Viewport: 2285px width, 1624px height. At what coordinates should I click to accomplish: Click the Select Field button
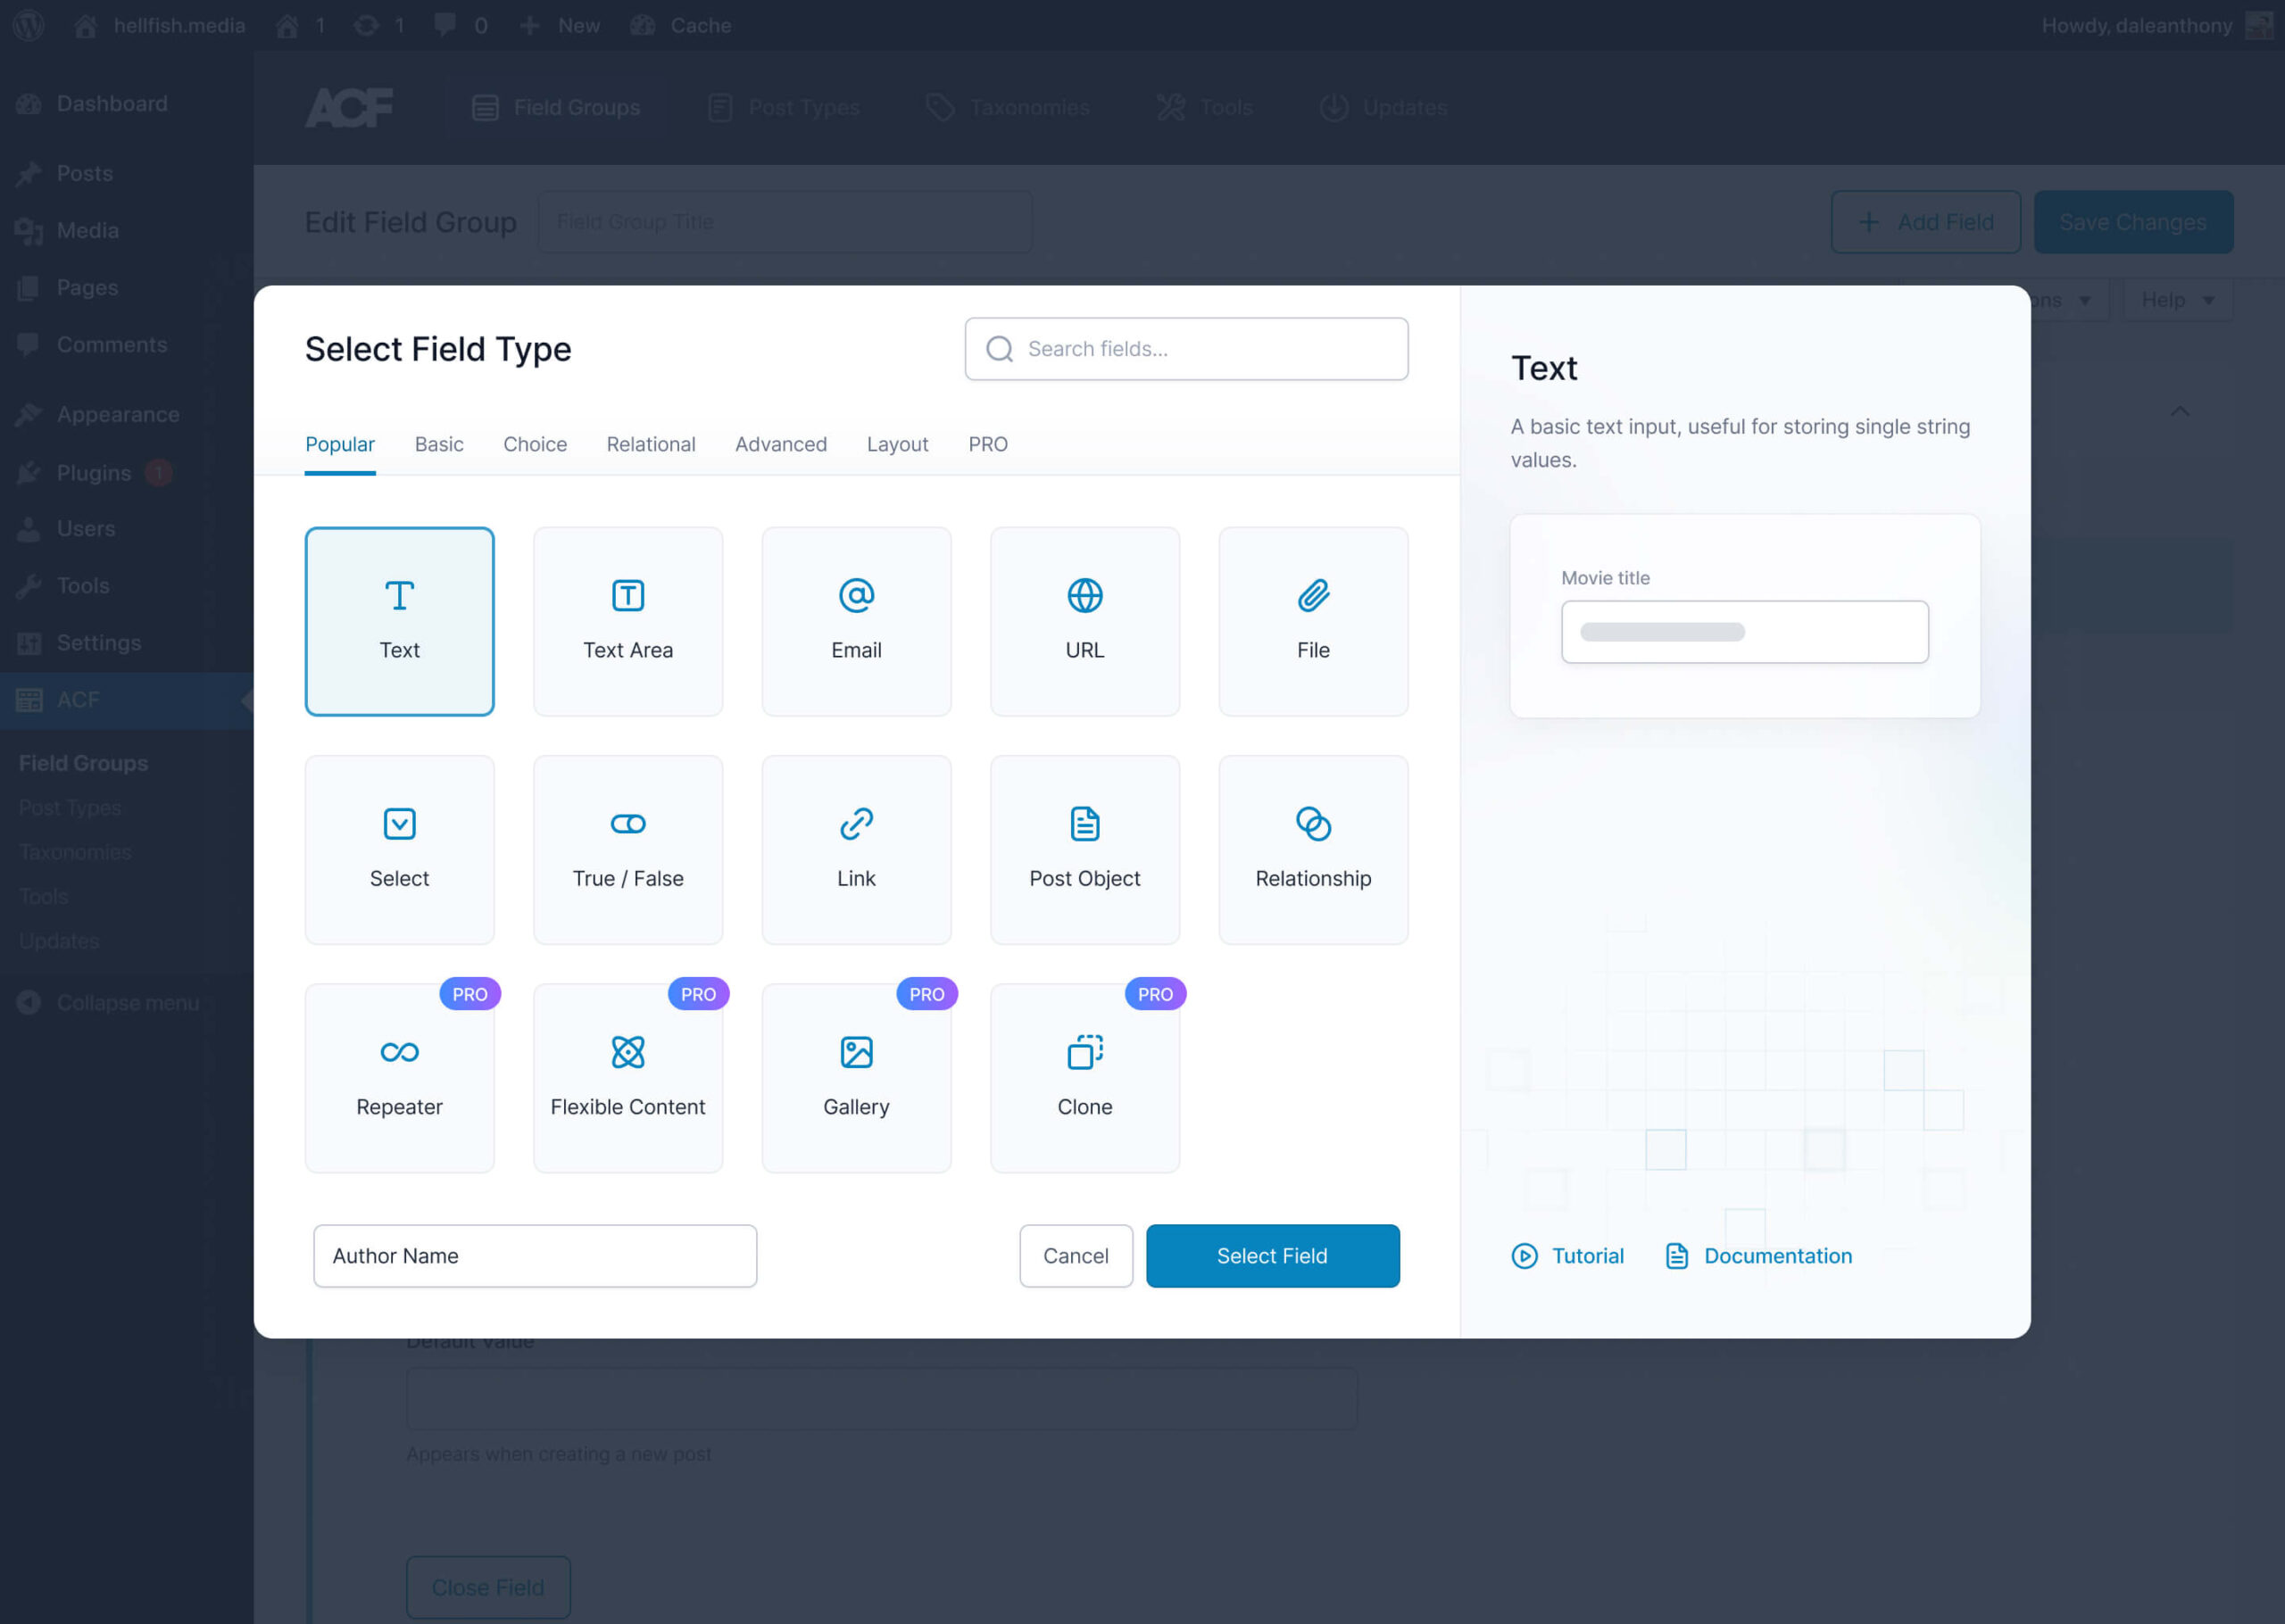click(x=1273, y=1255)
